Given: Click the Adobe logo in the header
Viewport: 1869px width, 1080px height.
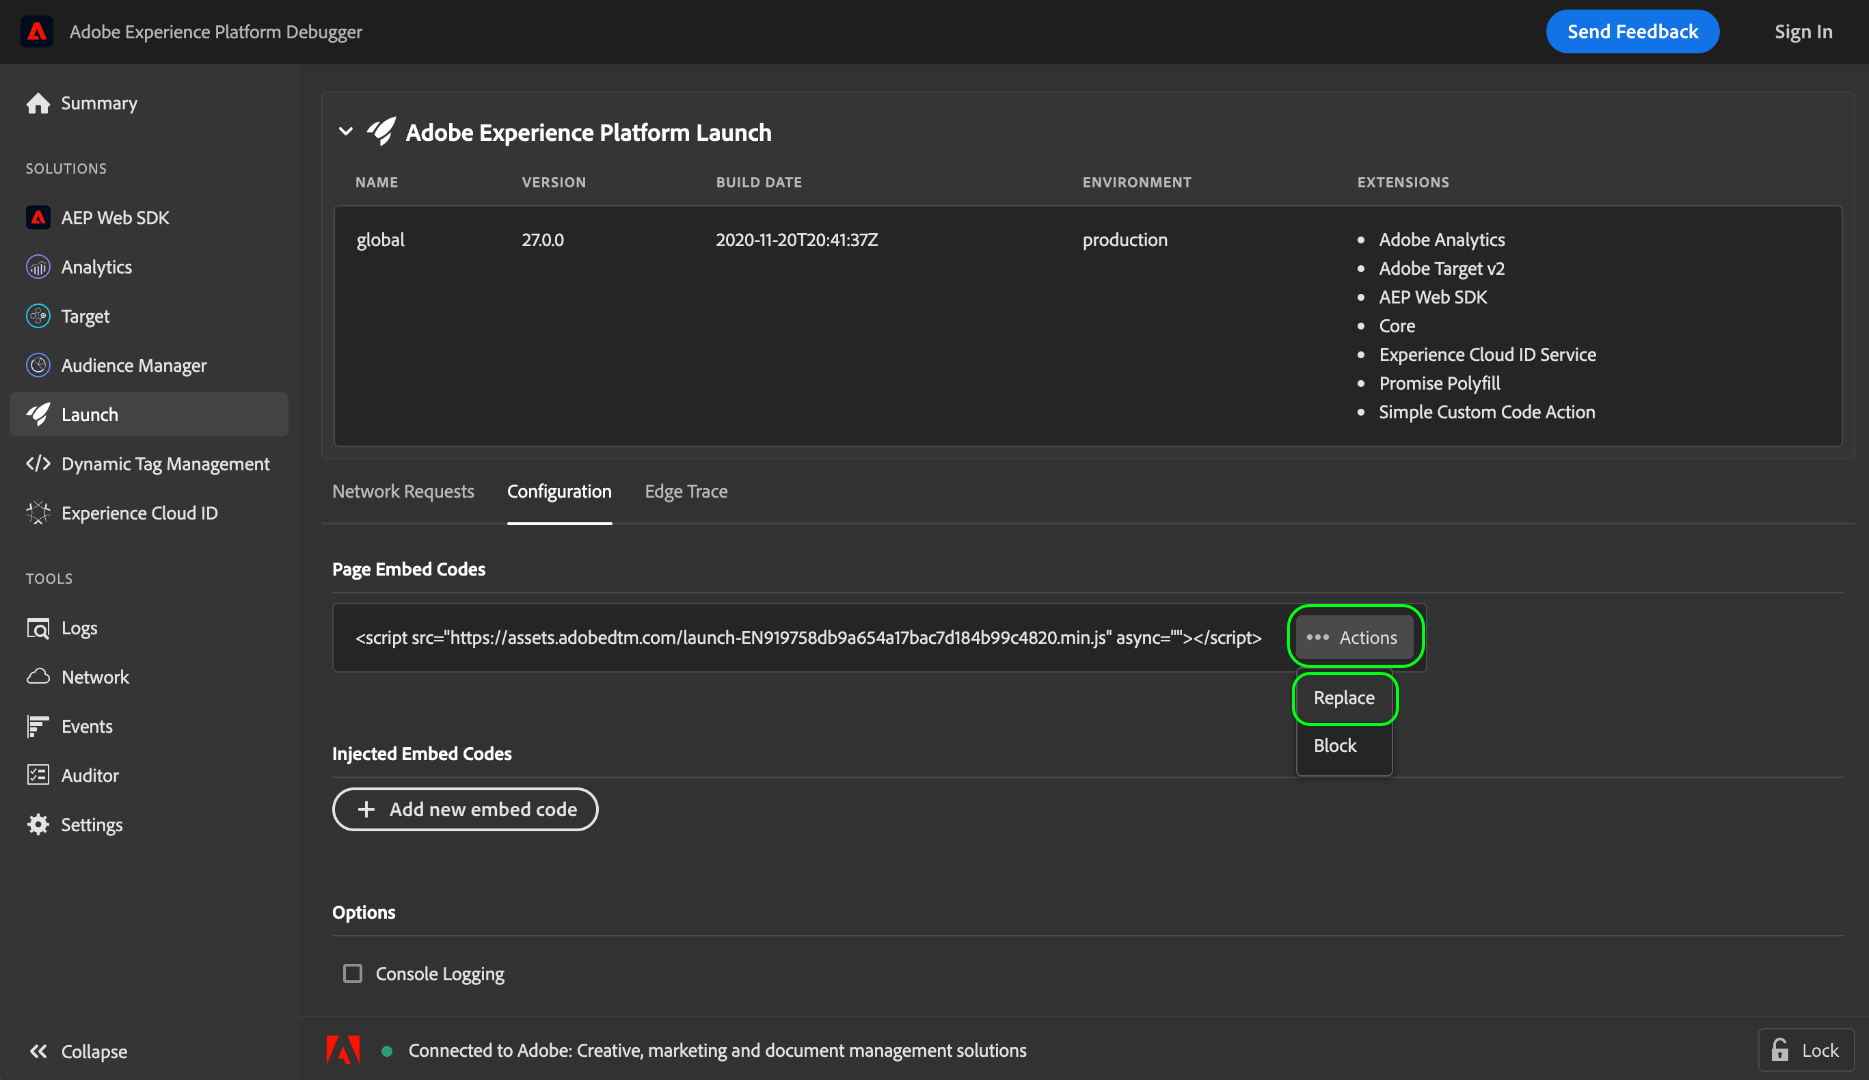Looking at the screenshot, I should pyautogui.click(x=37, y=31).
